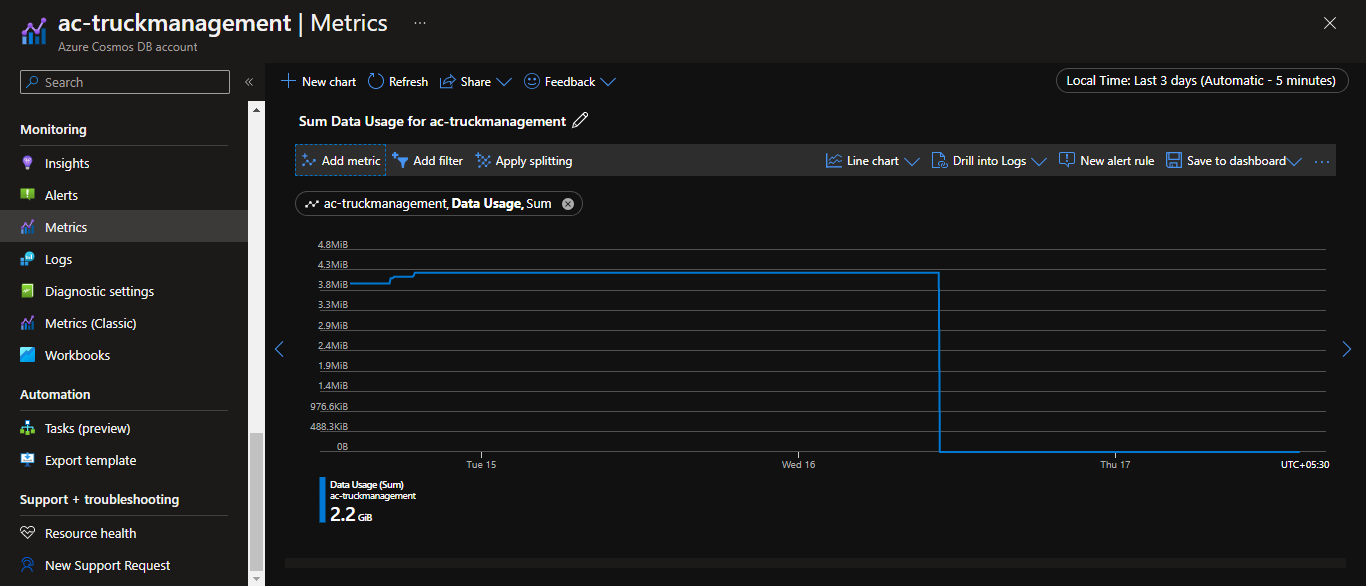Screen dimensions: 1366x586
Task: Create a New alert rule
Action: click(1106, 160)
